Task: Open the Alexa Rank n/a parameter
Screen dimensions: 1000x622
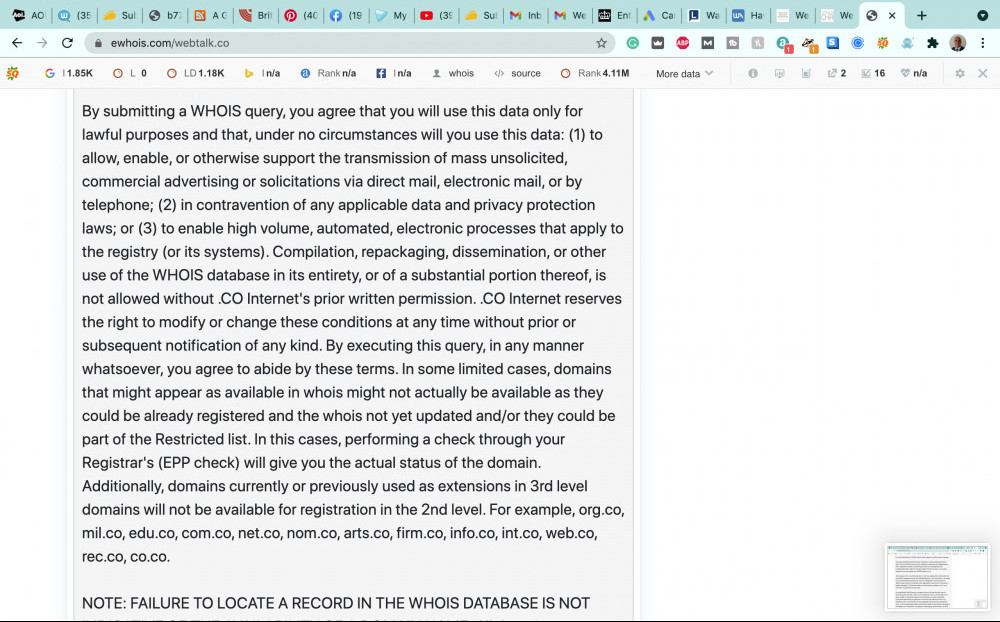Action: 328,73
